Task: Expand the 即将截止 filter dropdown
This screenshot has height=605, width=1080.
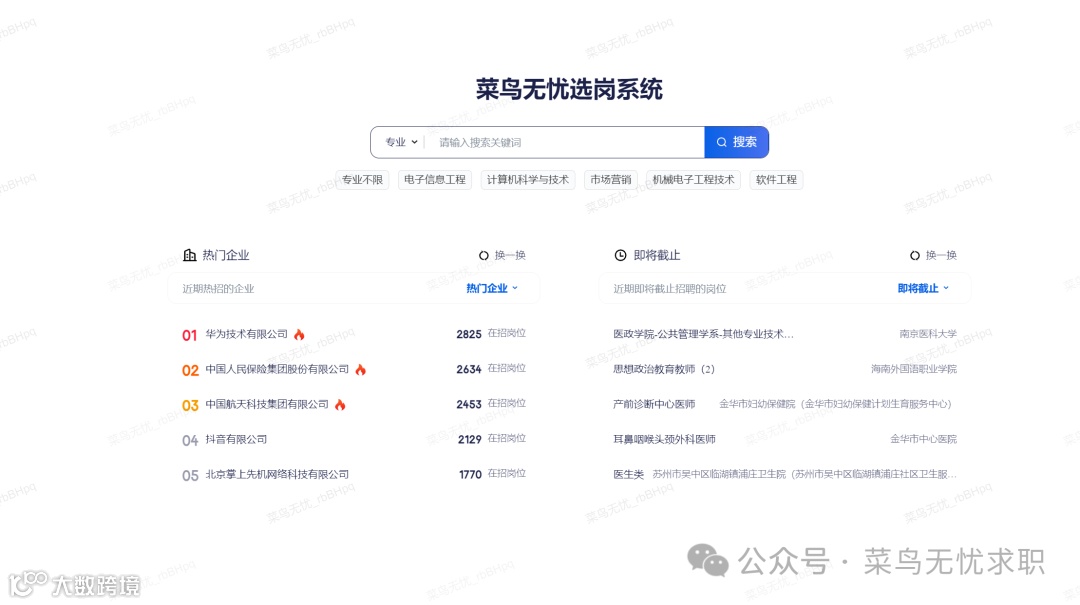Action: [923, 288]
